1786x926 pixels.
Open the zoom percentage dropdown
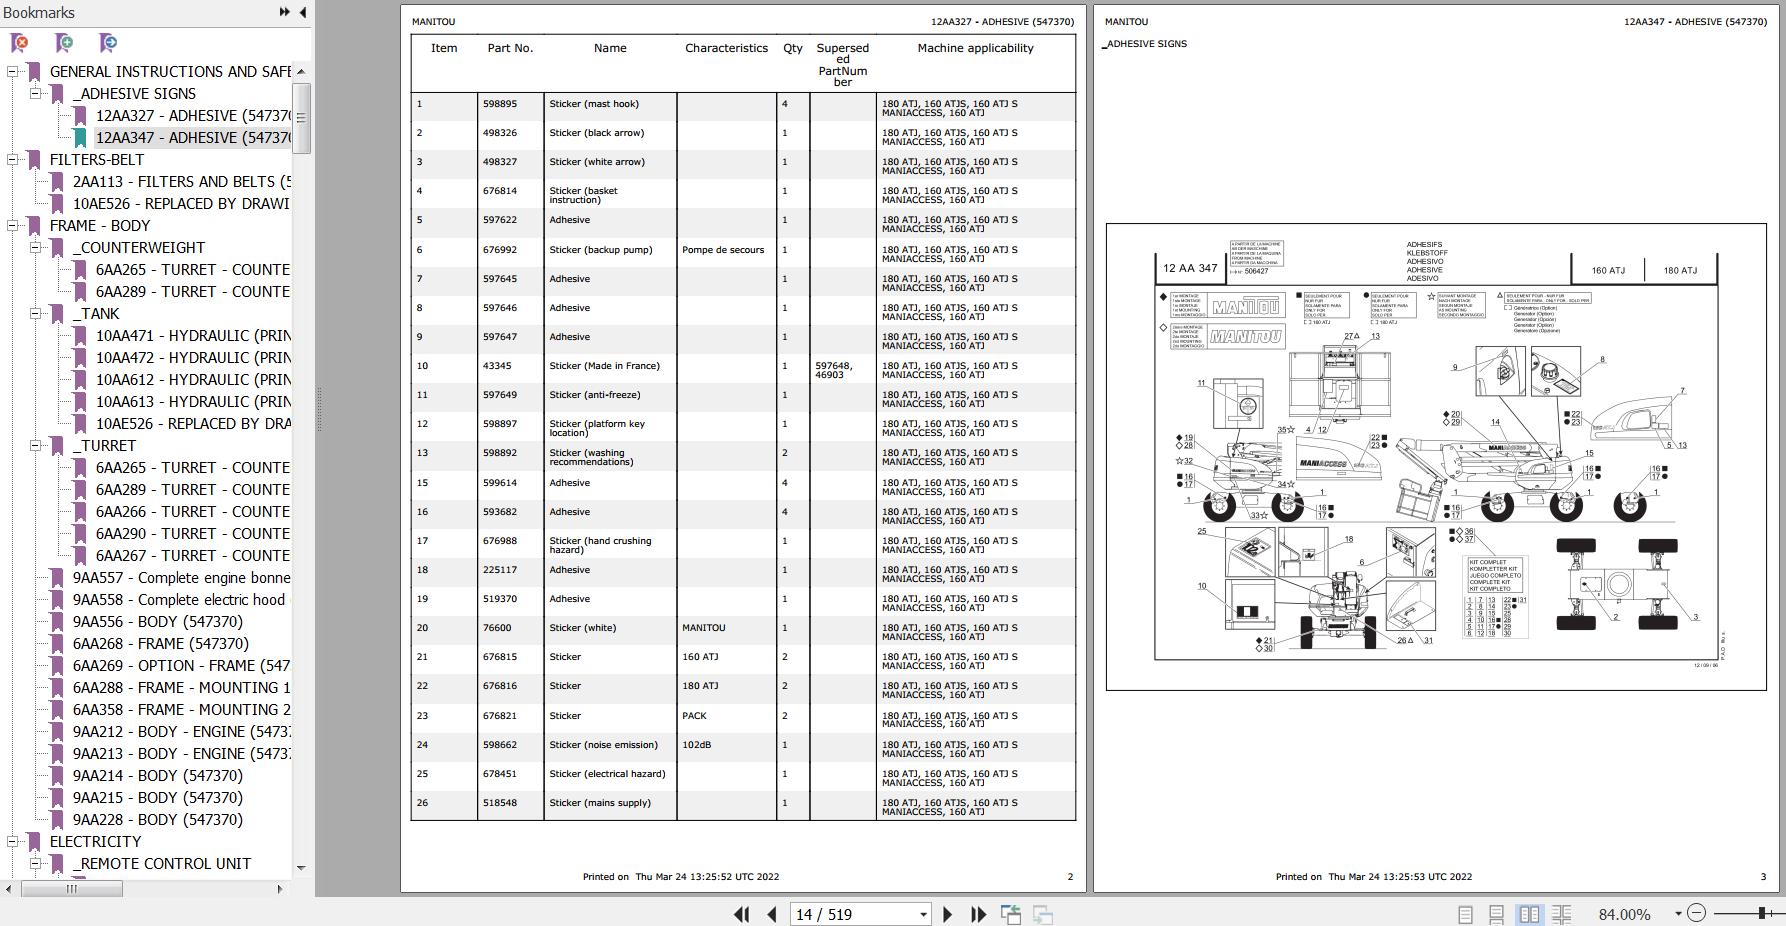pos(1678,913)
